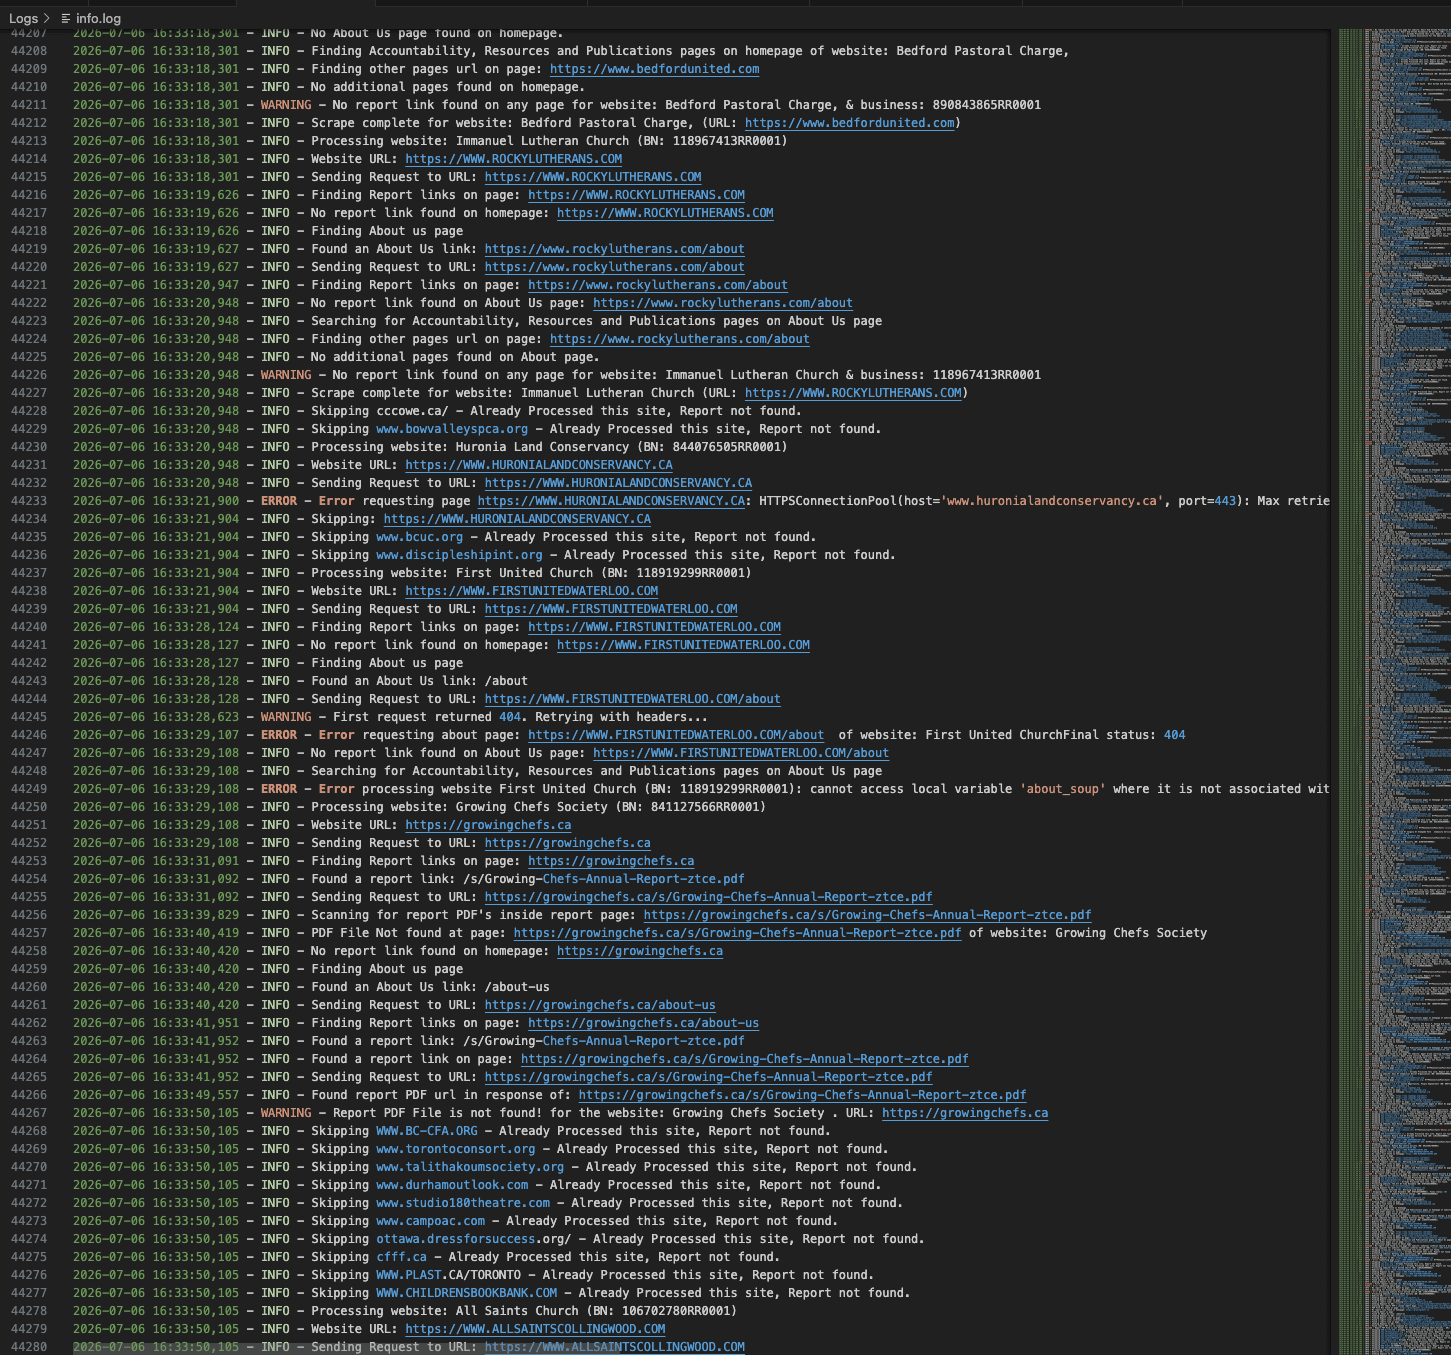The image size is (1451, 1355).
Task: Click the WARNING label on line 44211
Action: 286,105
